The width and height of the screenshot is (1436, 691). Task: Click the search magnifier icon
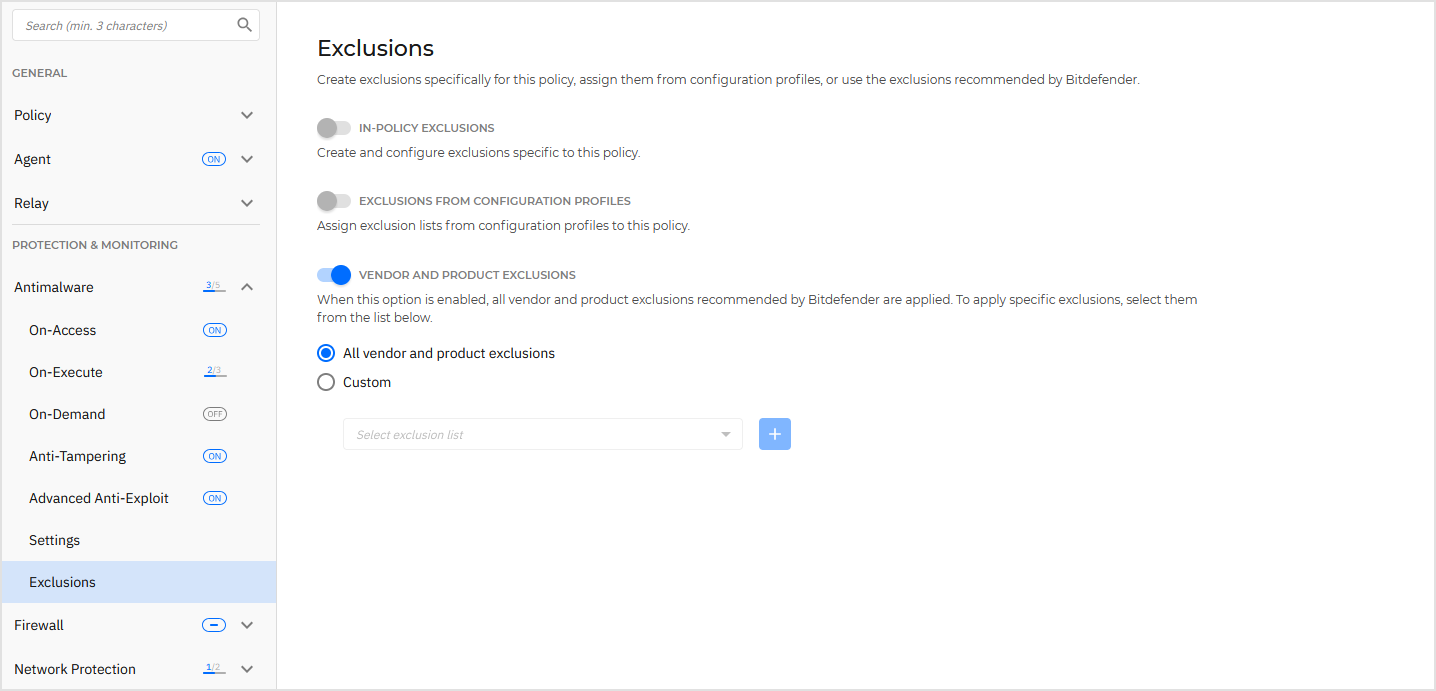(244, 24)
